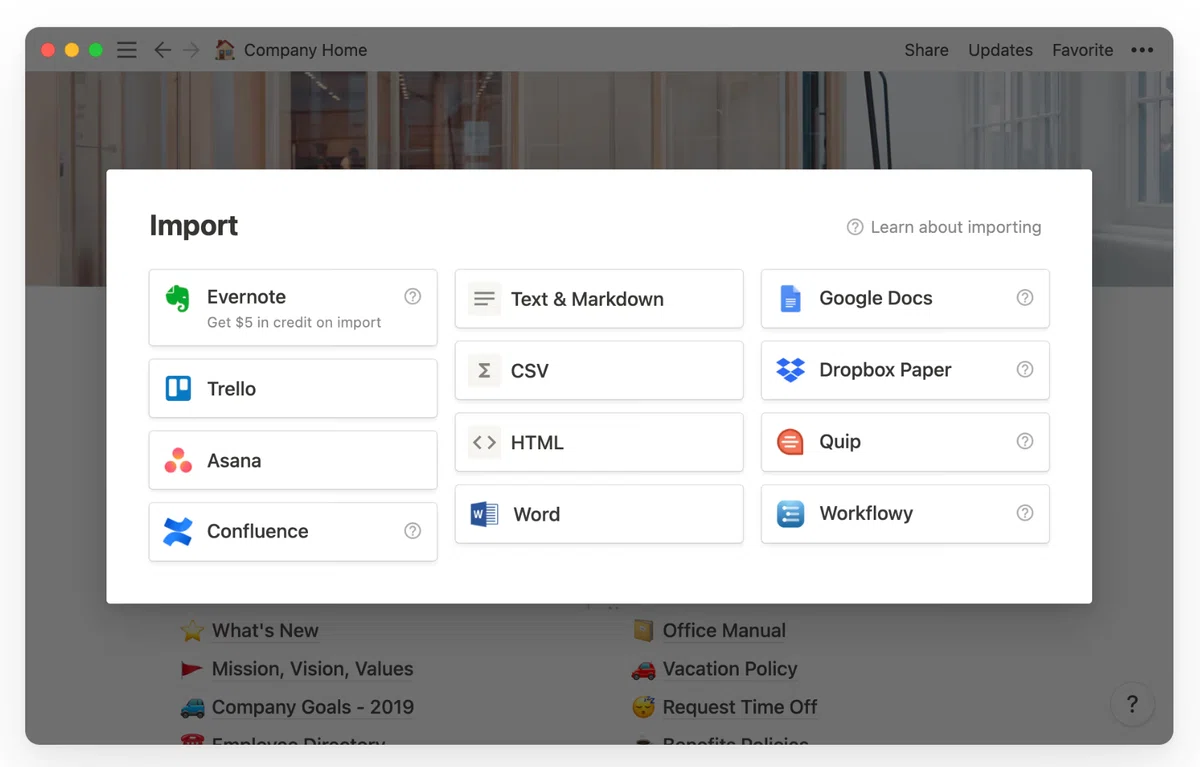
Task: Click 'Get $5 in credit on import' text
Action: [x=294, y=322]
